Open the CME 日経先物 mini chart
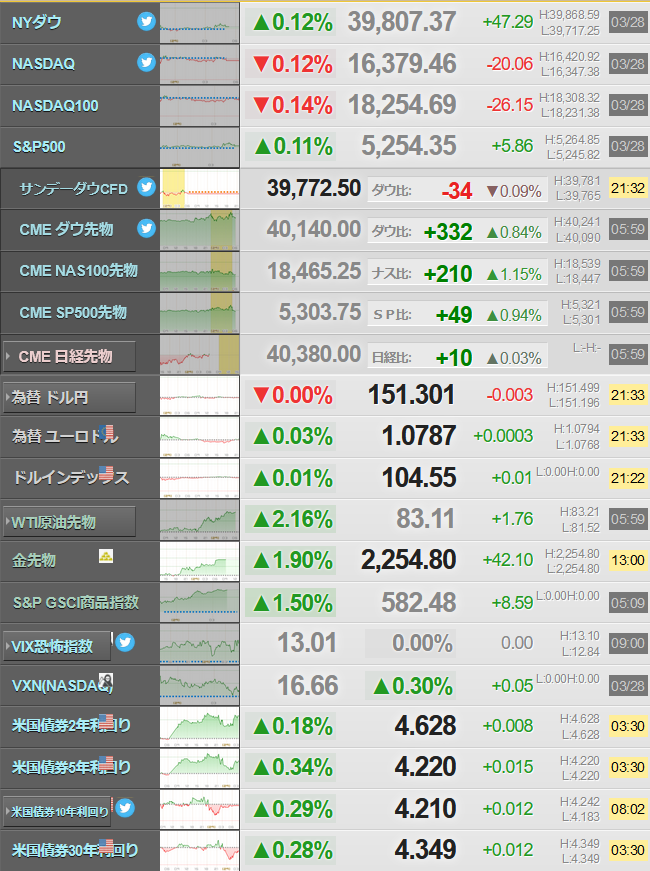Image resolution: width=650 pixels, height=871 pixels. click(x=199, y=354)
